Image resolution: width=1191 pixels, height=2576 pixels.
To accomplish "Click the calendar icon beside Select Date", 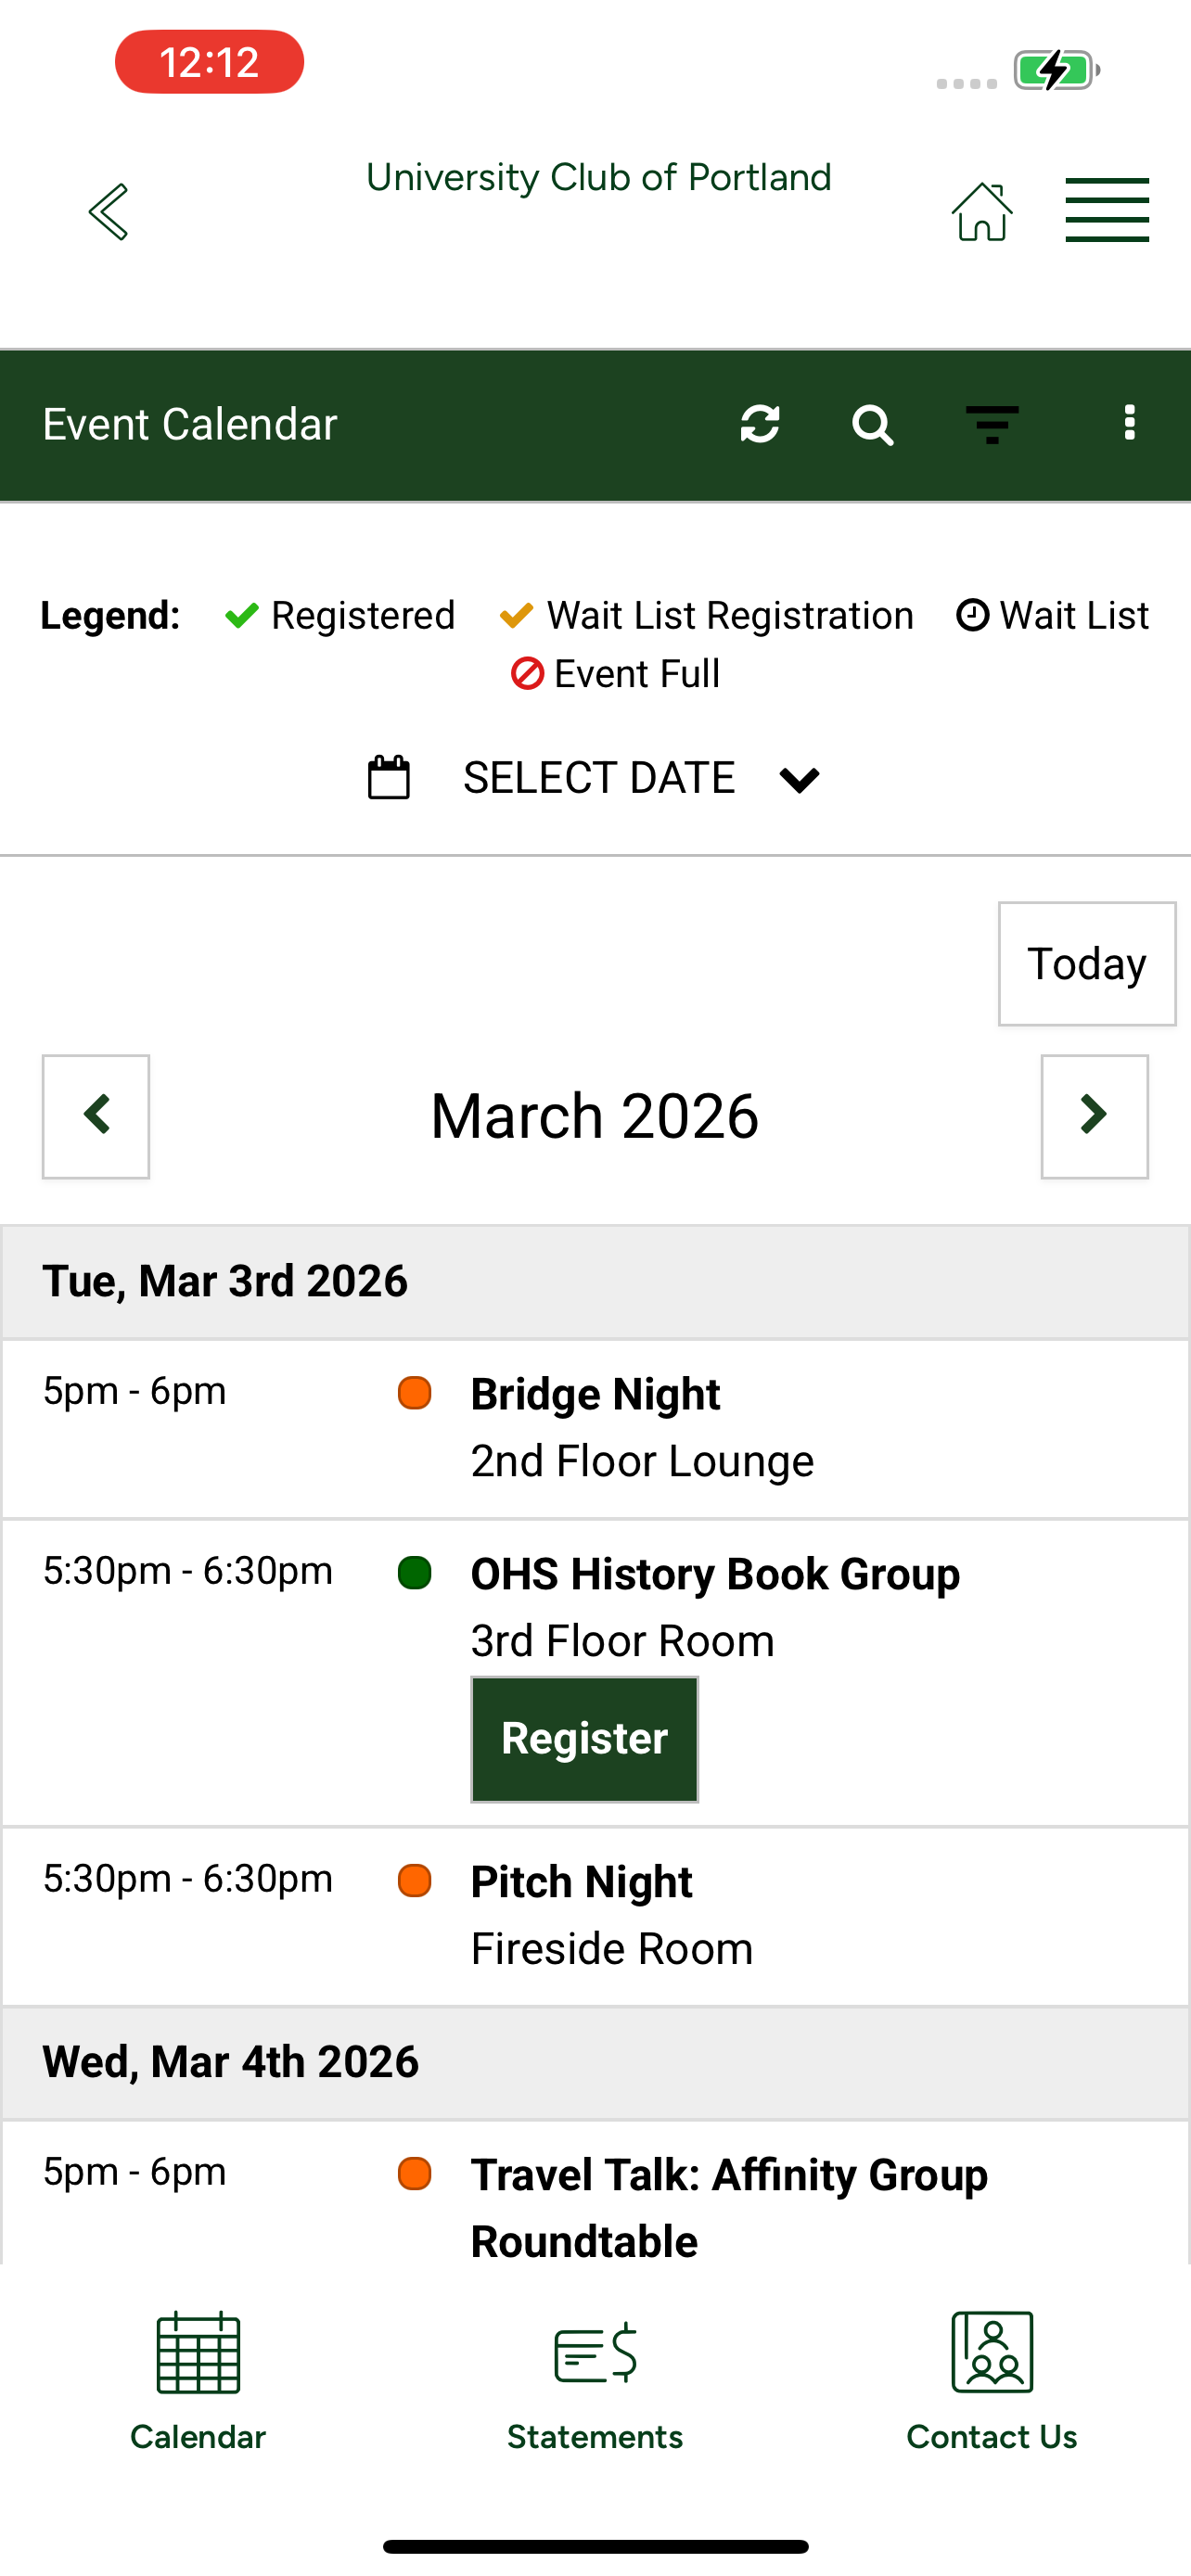I will click(389, 777).
